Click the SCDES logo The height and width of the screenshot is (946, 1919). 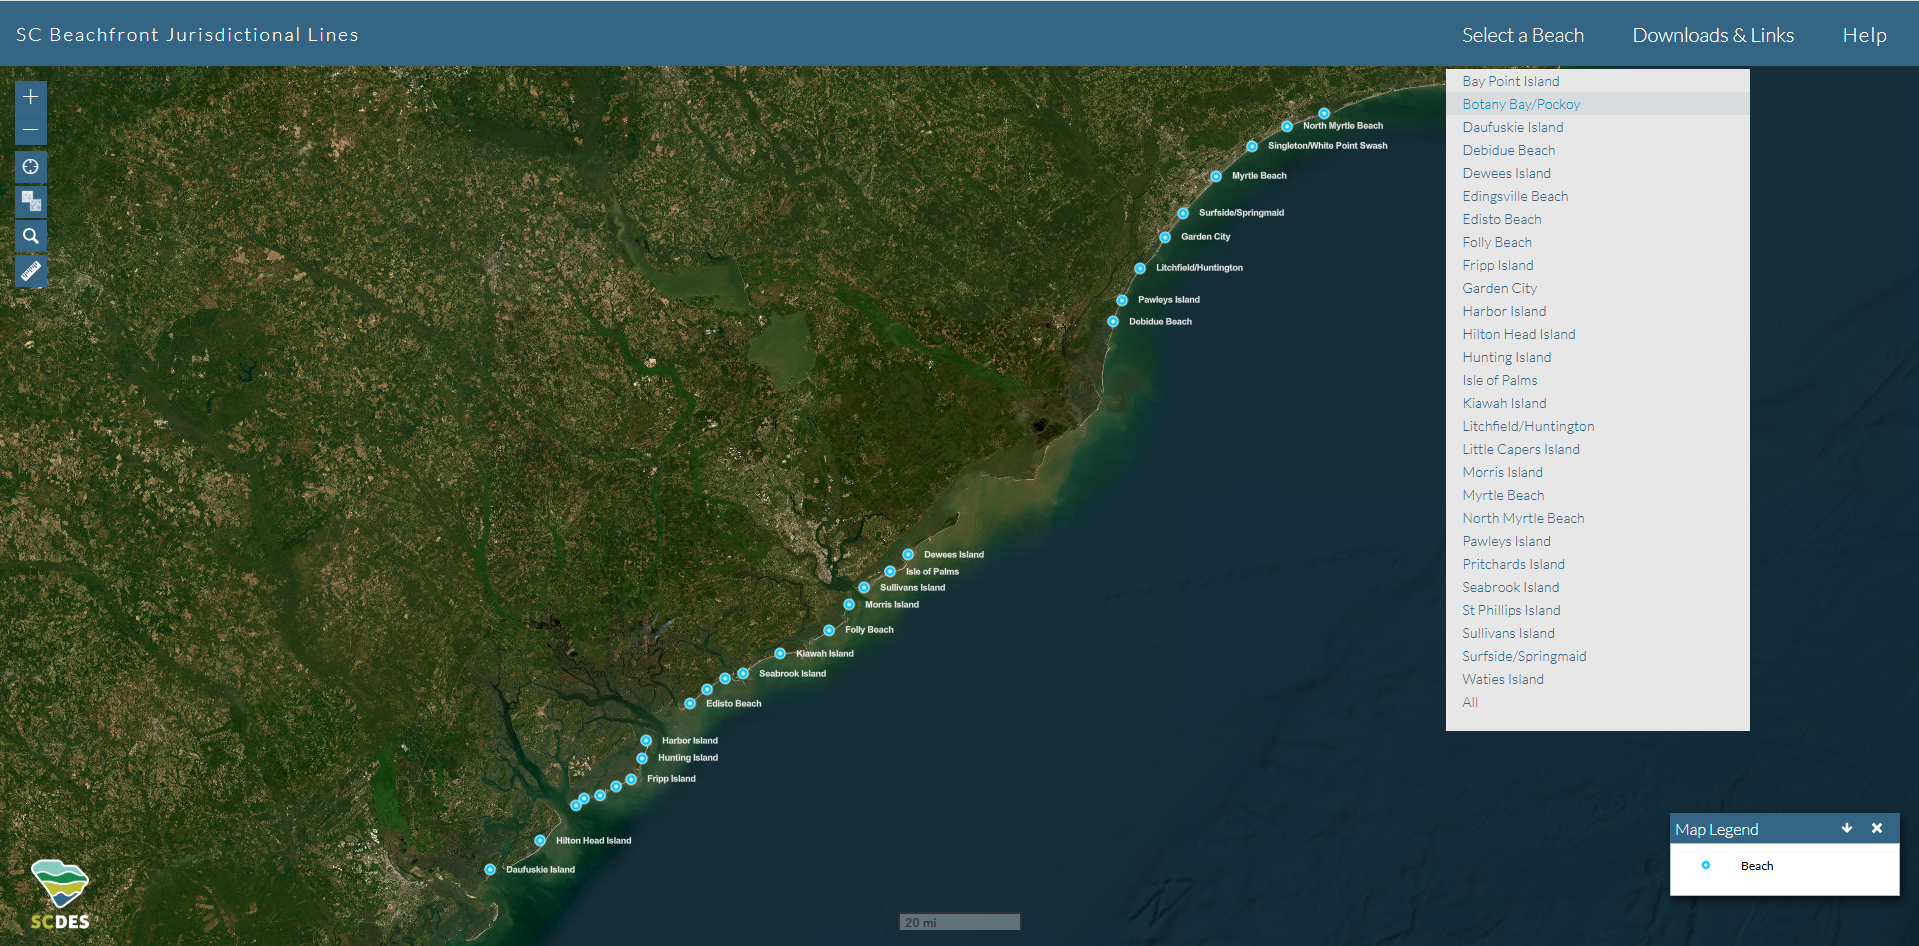pyautogui.click(x=60, y=894)
